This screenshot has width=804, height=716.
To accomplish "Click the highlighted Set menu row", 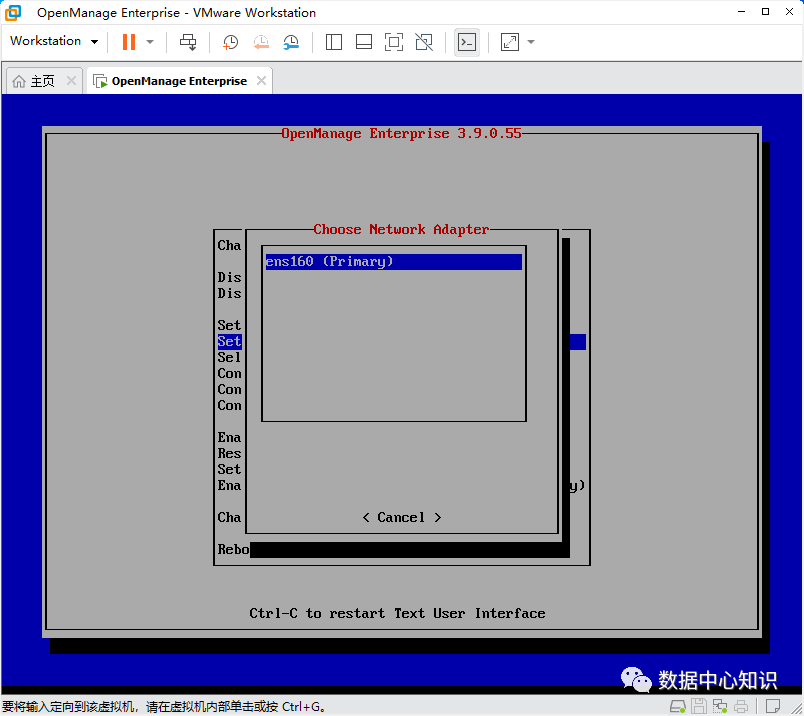I will click(x=229, y=342).
